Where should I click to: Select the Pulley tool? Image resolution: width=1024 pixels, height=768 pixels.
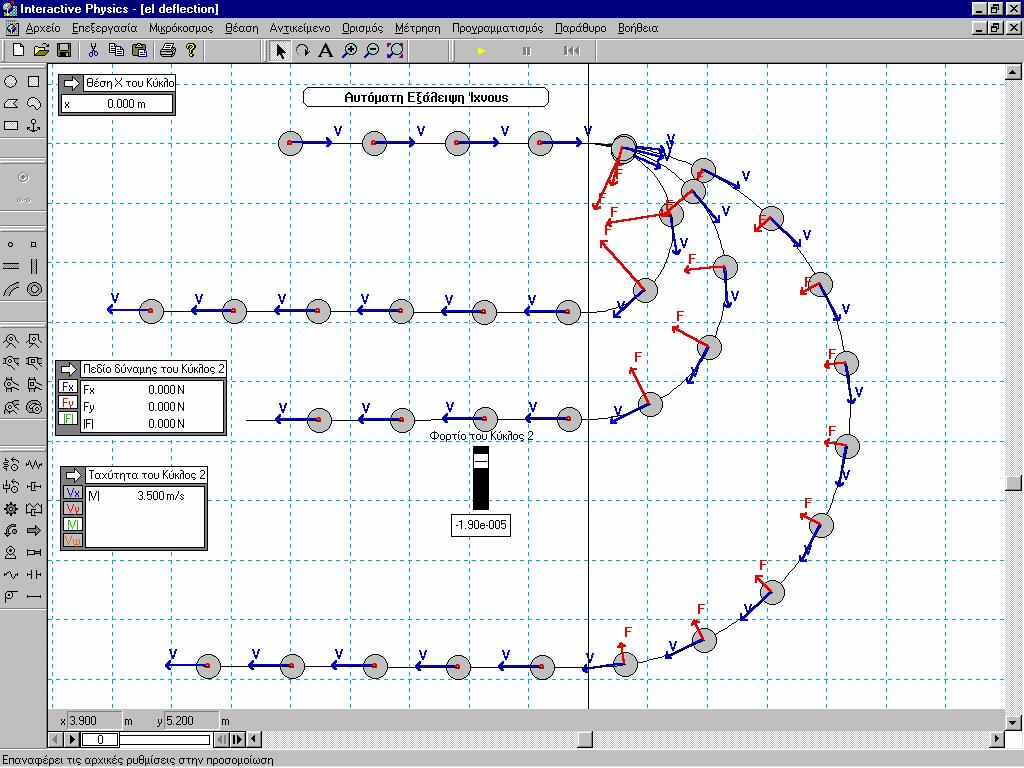point(11,596)
